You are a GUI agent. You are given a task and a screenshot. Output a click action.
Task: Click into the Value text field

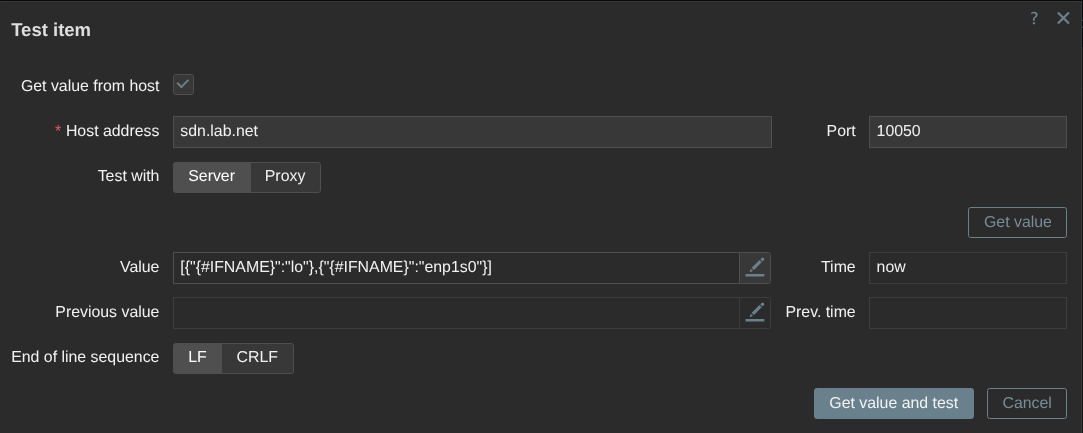pos(457,268)
